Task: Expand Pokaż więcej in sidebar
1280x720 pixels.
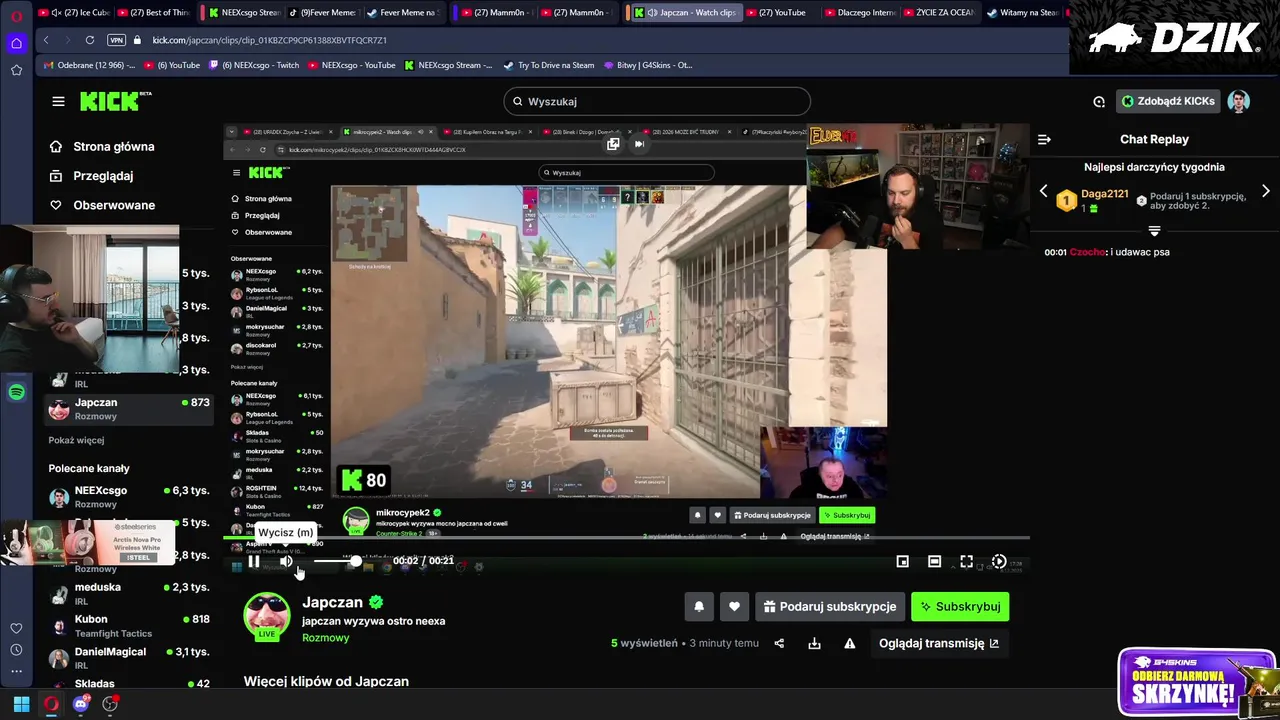Action: pos(76,440)
